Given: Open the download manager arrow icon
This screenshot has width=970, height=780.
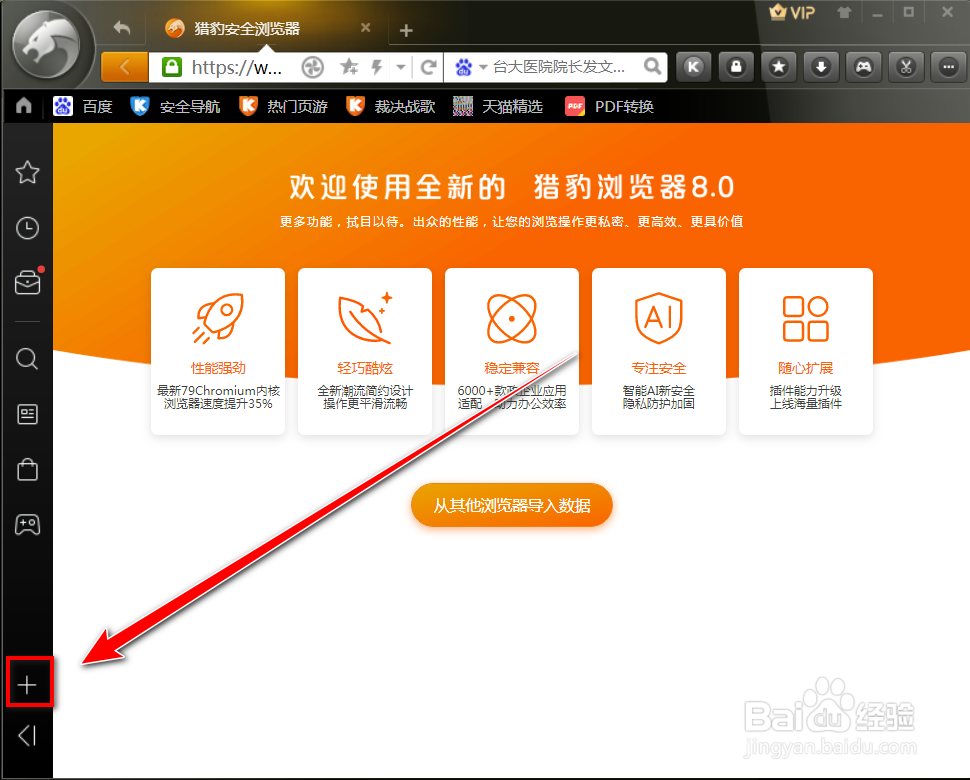Looking at the screenshot, I should (x=820, y=67).
